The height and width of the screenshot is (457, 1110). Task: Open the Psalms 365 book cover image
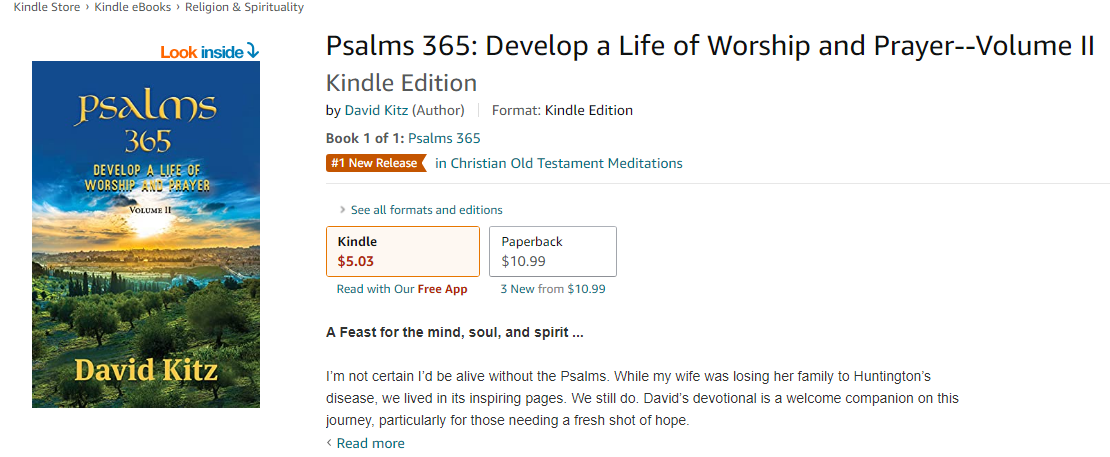[x=146, y=234]
